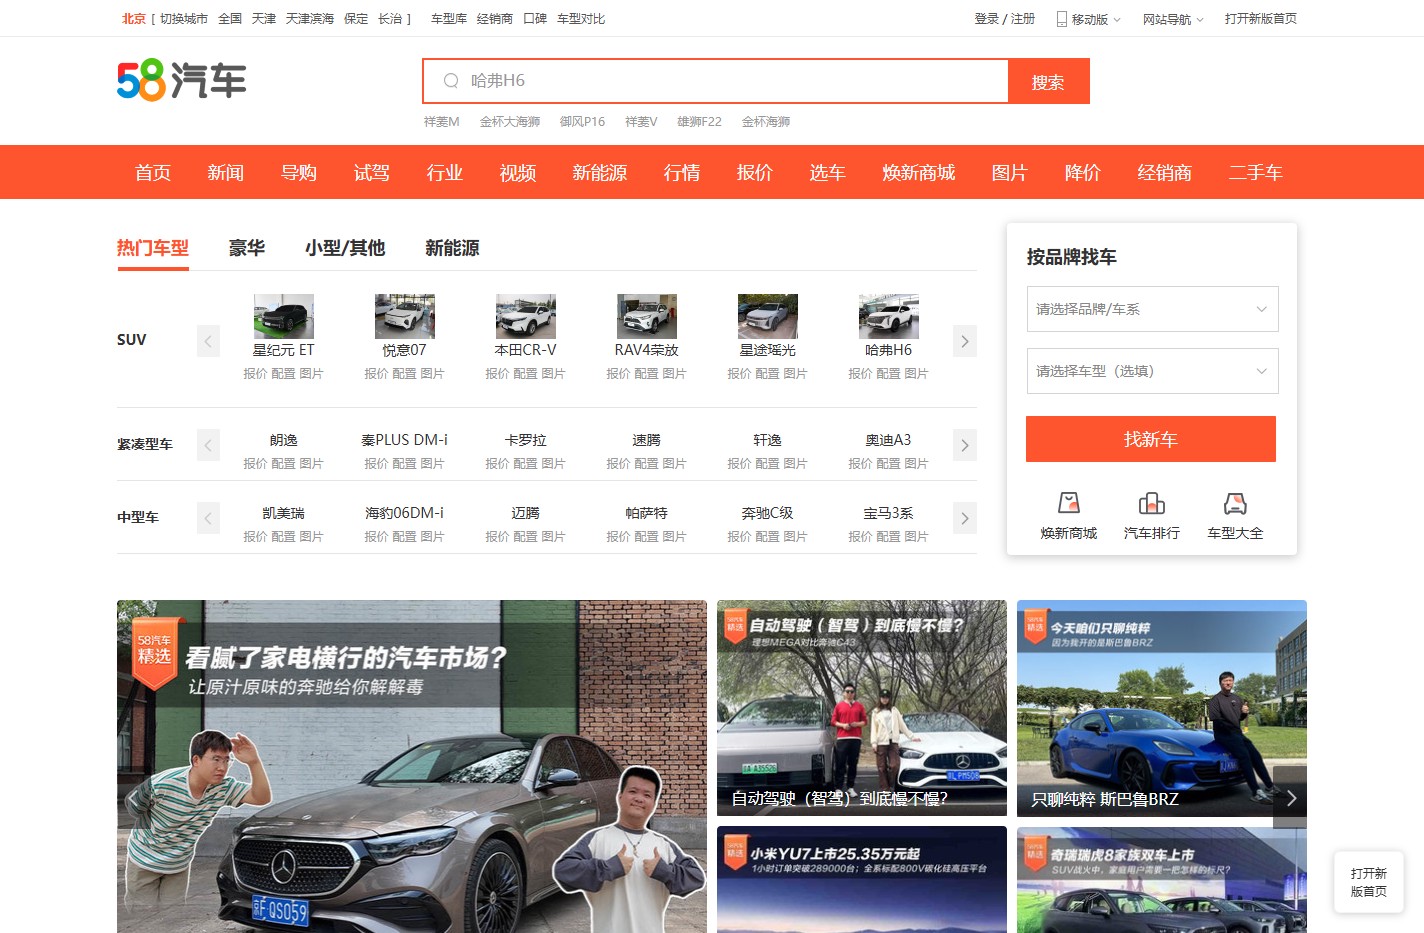Open 奇瑞瑞虎8家族双车上市 card
Image resolution: width=1424 pixels, height=933 pixels.
(1162, 880)
